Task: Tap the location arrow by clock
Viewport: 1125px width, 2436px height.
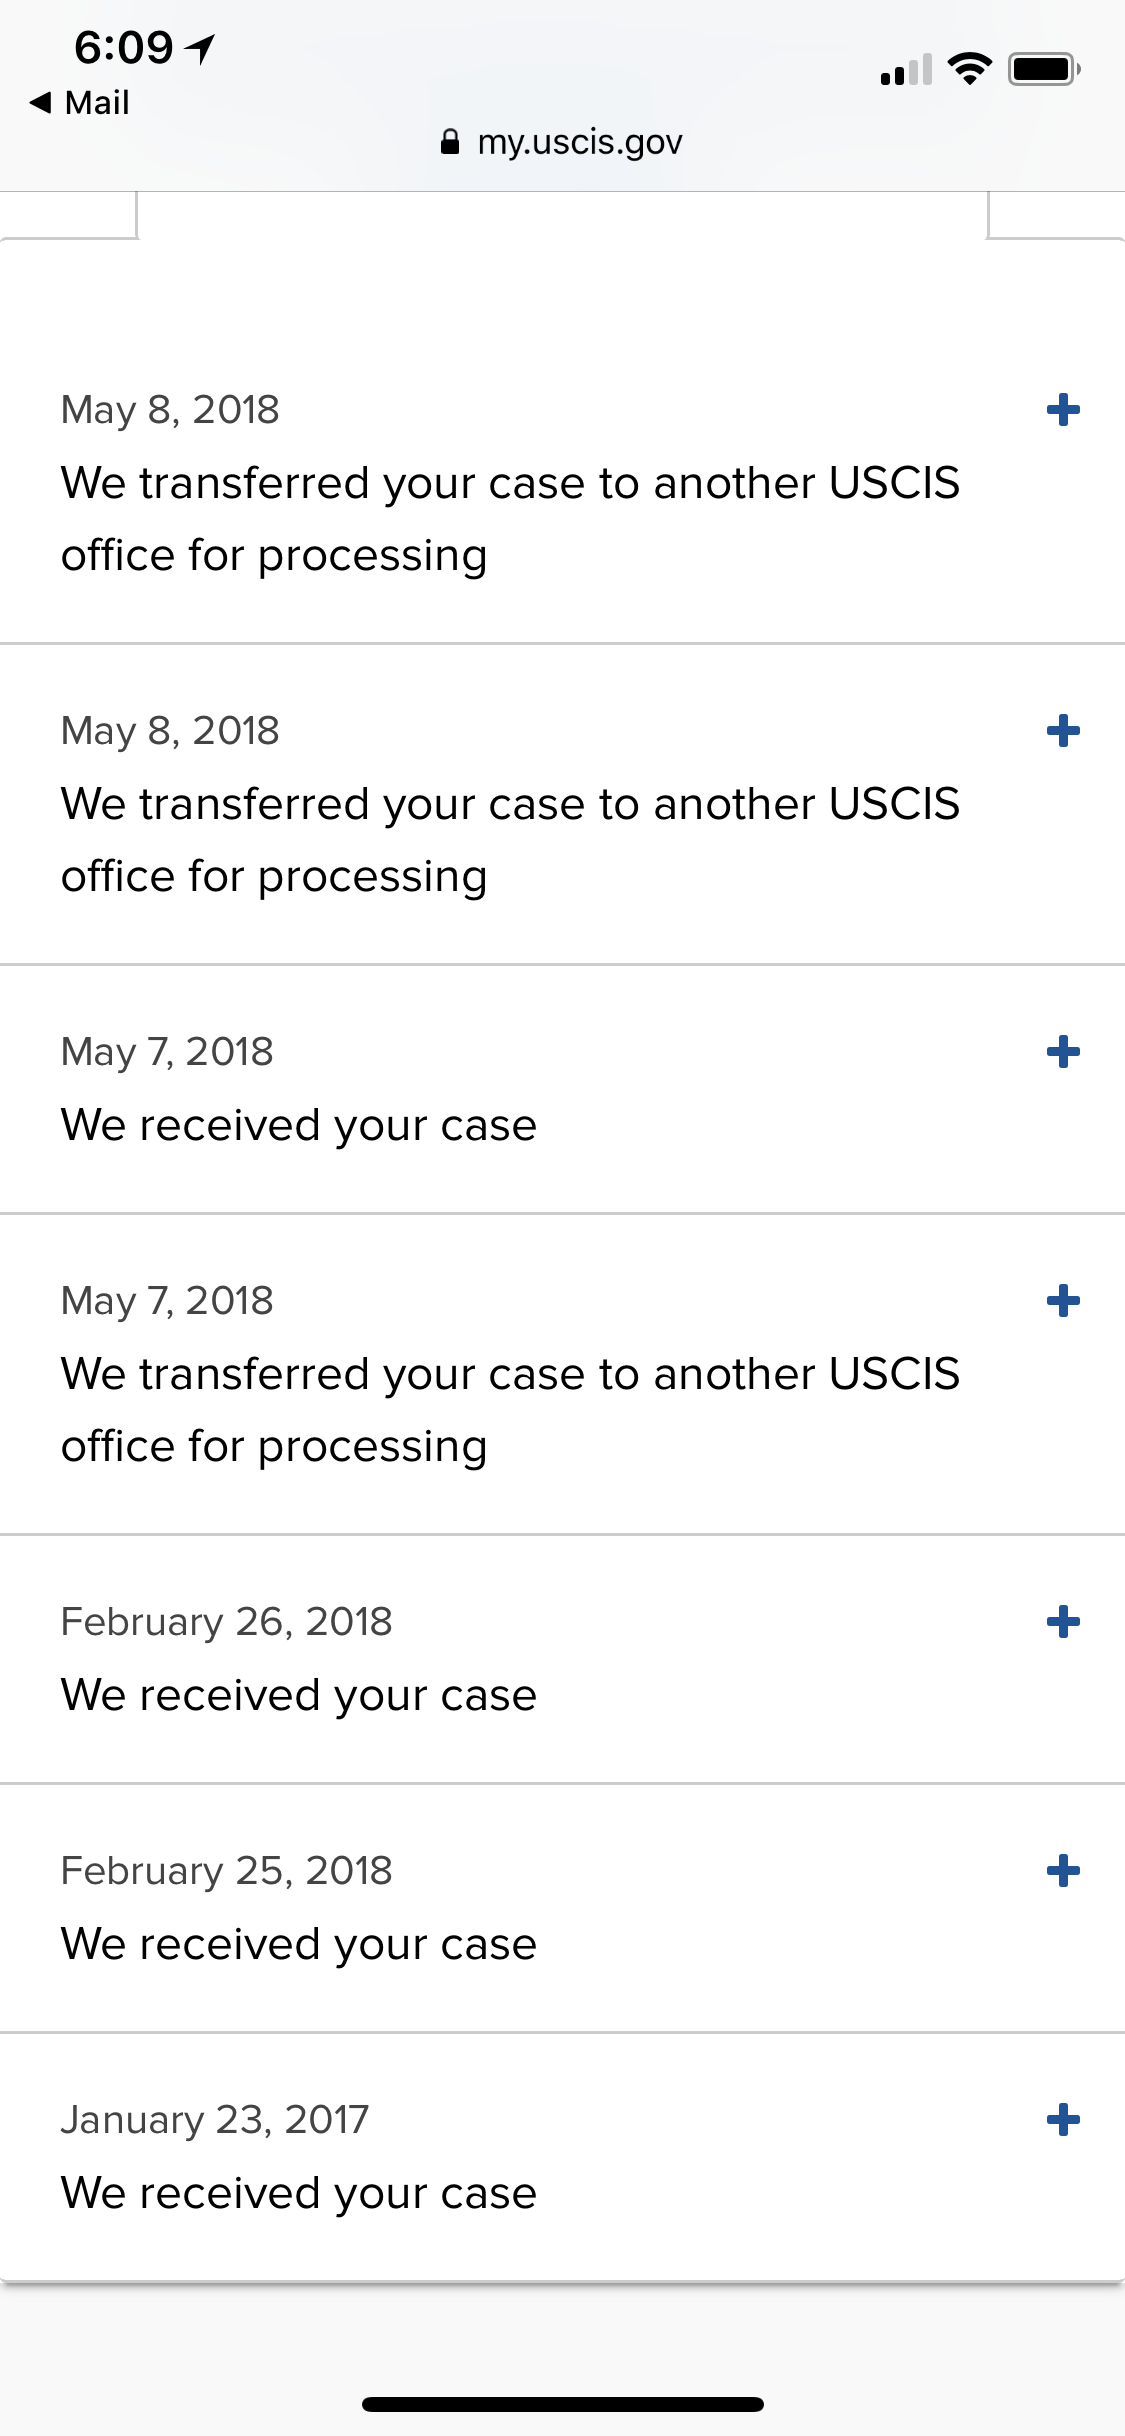Action: click(201, 47)
